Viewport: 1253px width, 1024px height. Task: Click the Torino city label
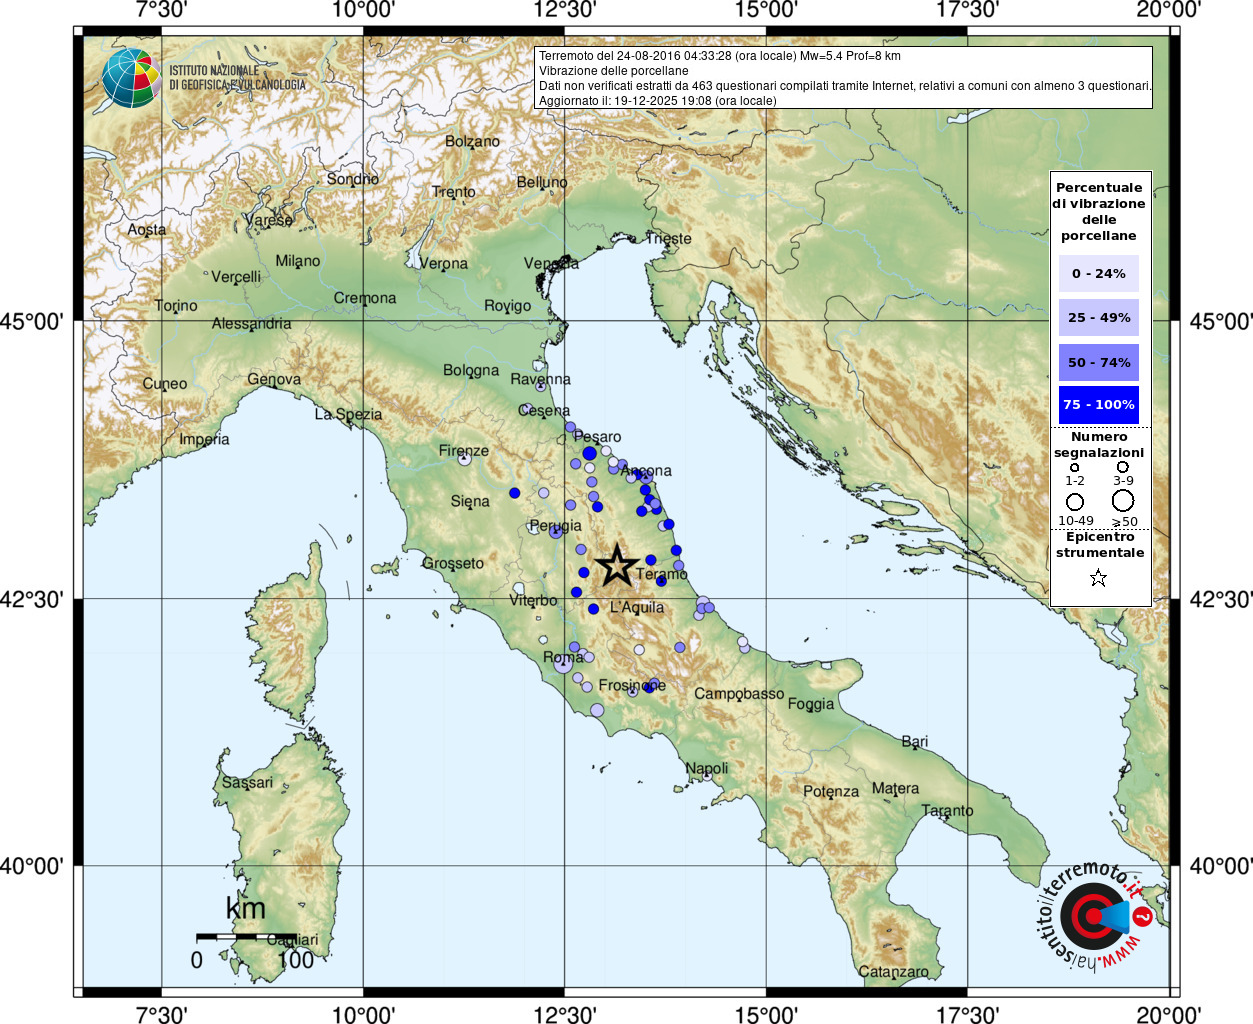176,306
